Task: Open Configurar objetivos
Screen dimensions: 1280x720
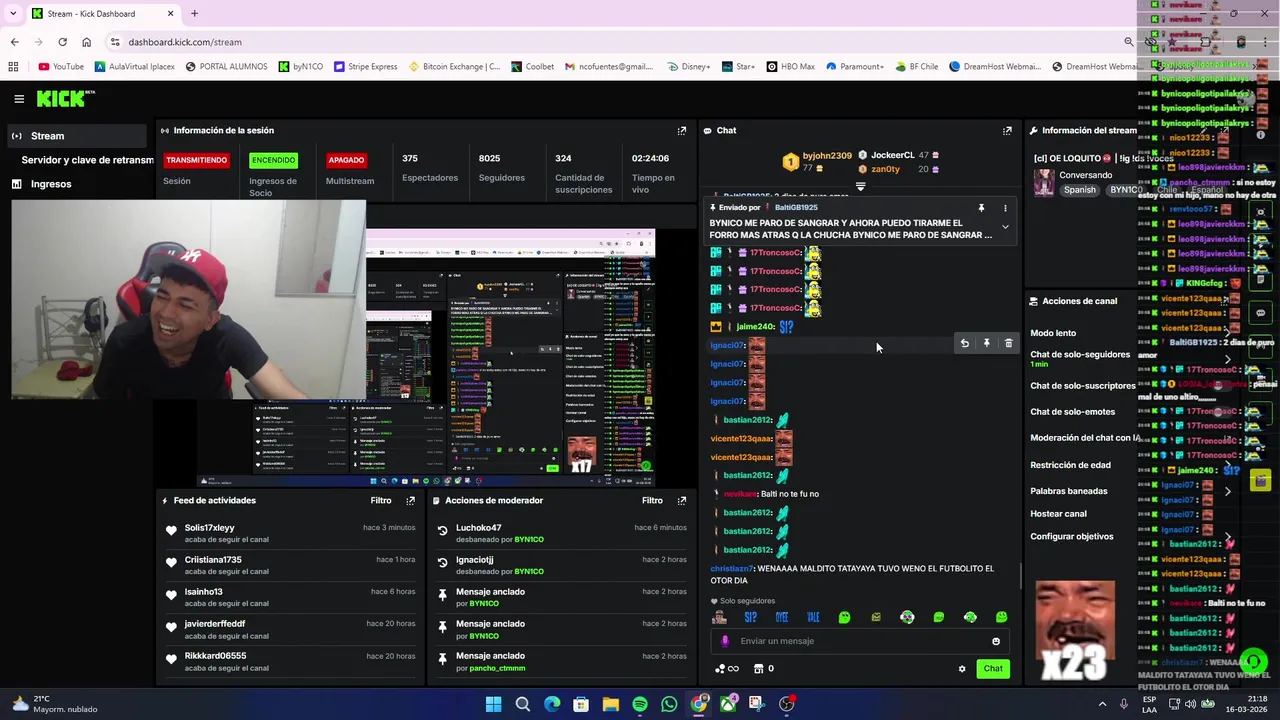Action: tap(1072, 537)
